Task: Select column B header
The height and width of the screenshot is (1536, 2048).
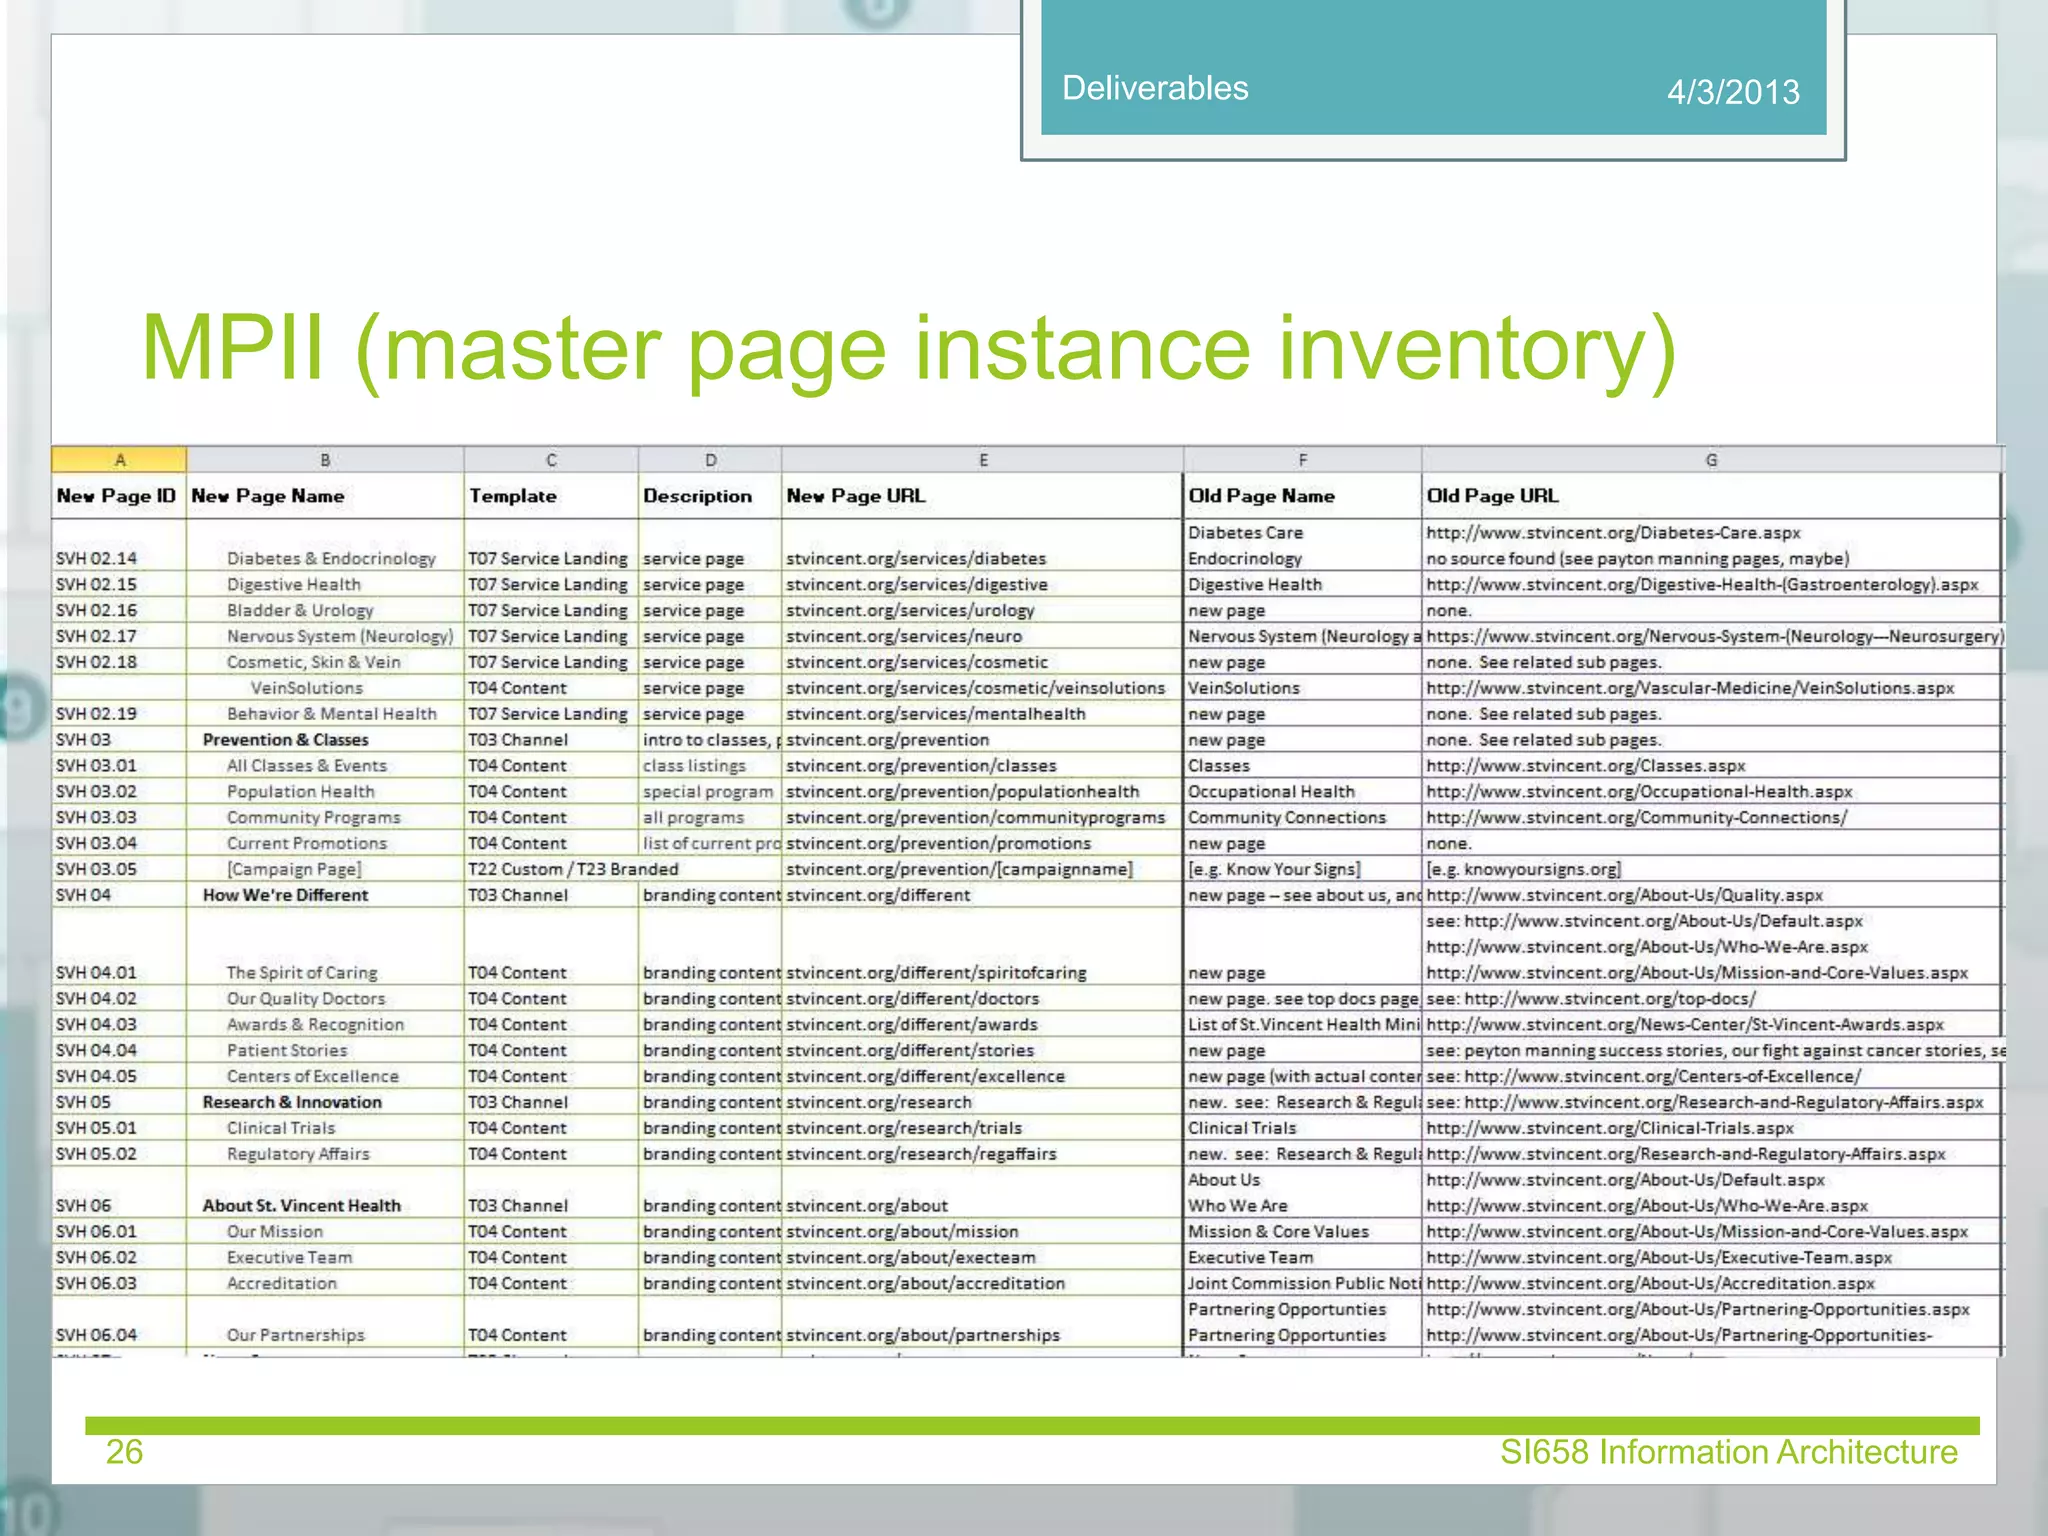Action: 325,460
